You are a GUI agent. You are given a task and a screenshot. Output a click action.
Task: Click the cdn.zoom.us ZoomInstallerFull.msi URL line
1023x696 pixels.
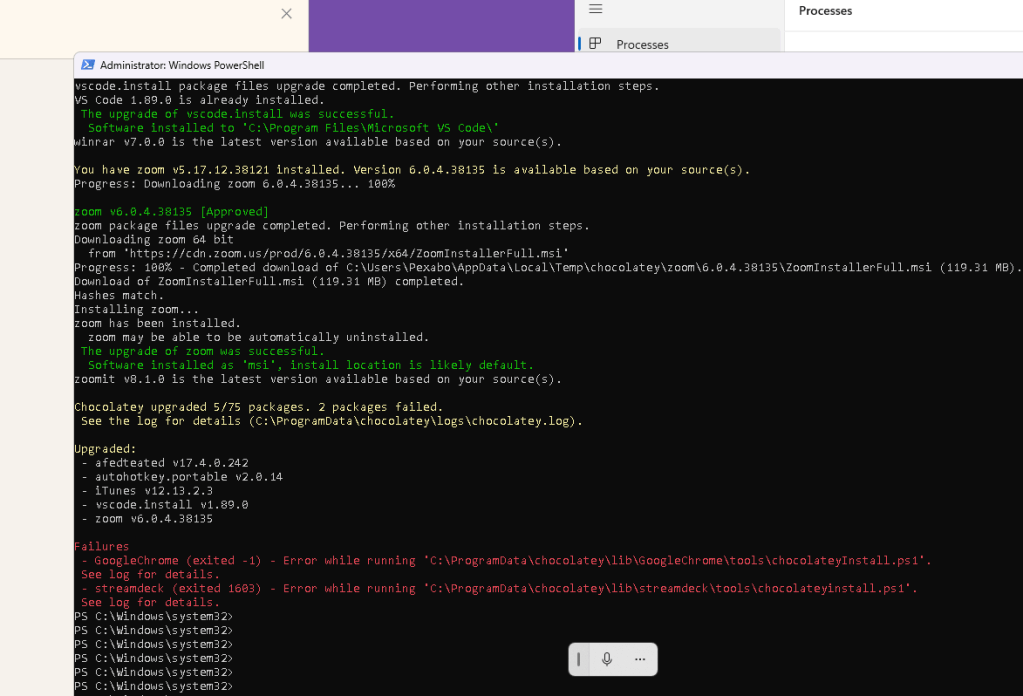click(328, 253)
